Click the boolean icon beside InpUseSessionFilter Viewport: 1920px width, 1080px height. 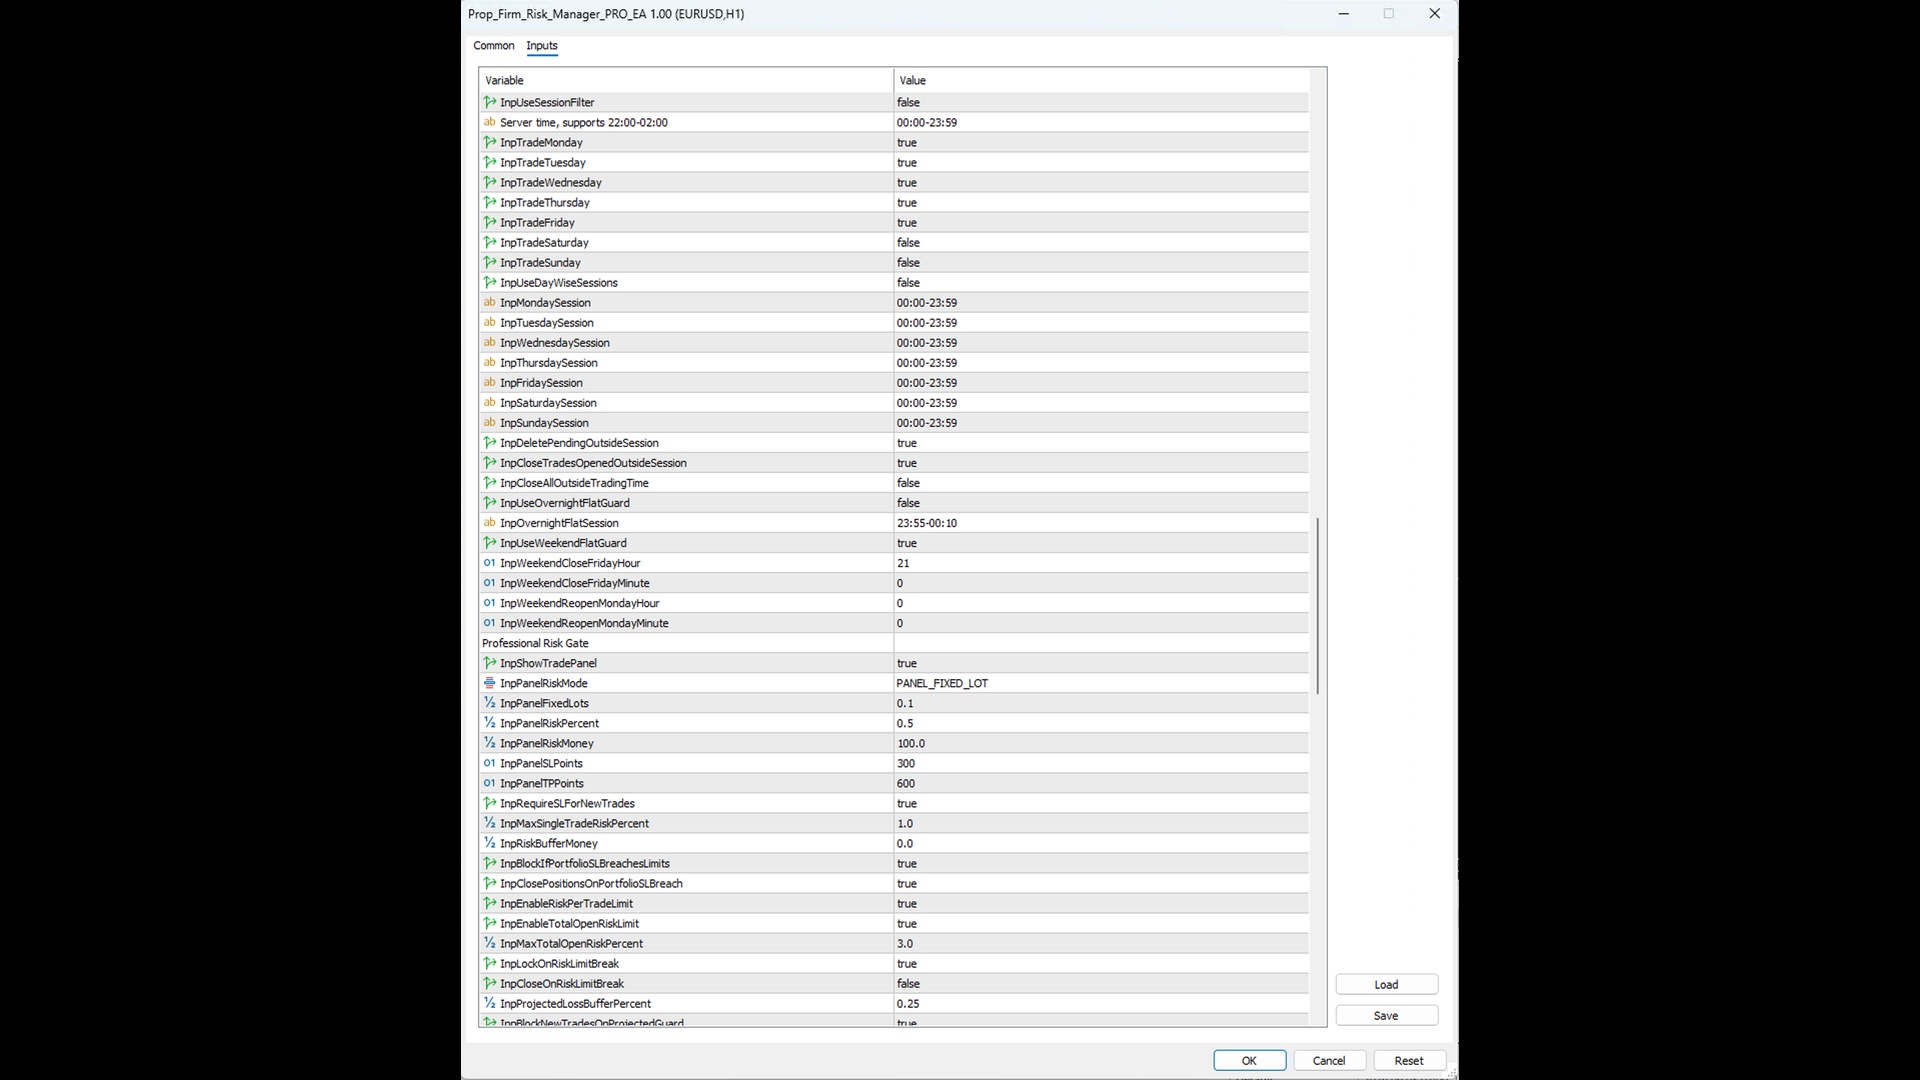point(490,102)
